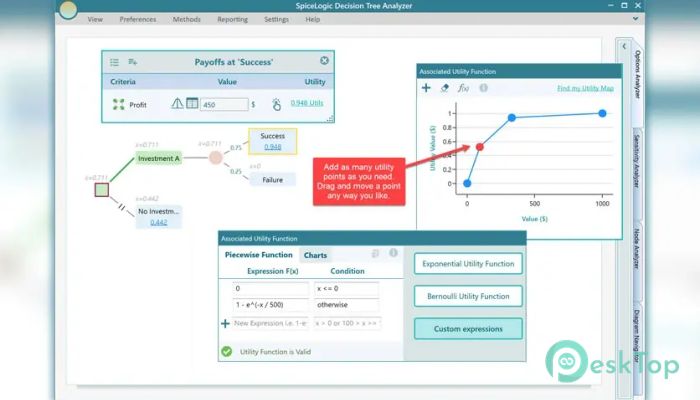This screenshot has width=700, height=400.
Task: Select the blue utility point at value 1000
Action: pyautogui.click(x=602, y=113)
